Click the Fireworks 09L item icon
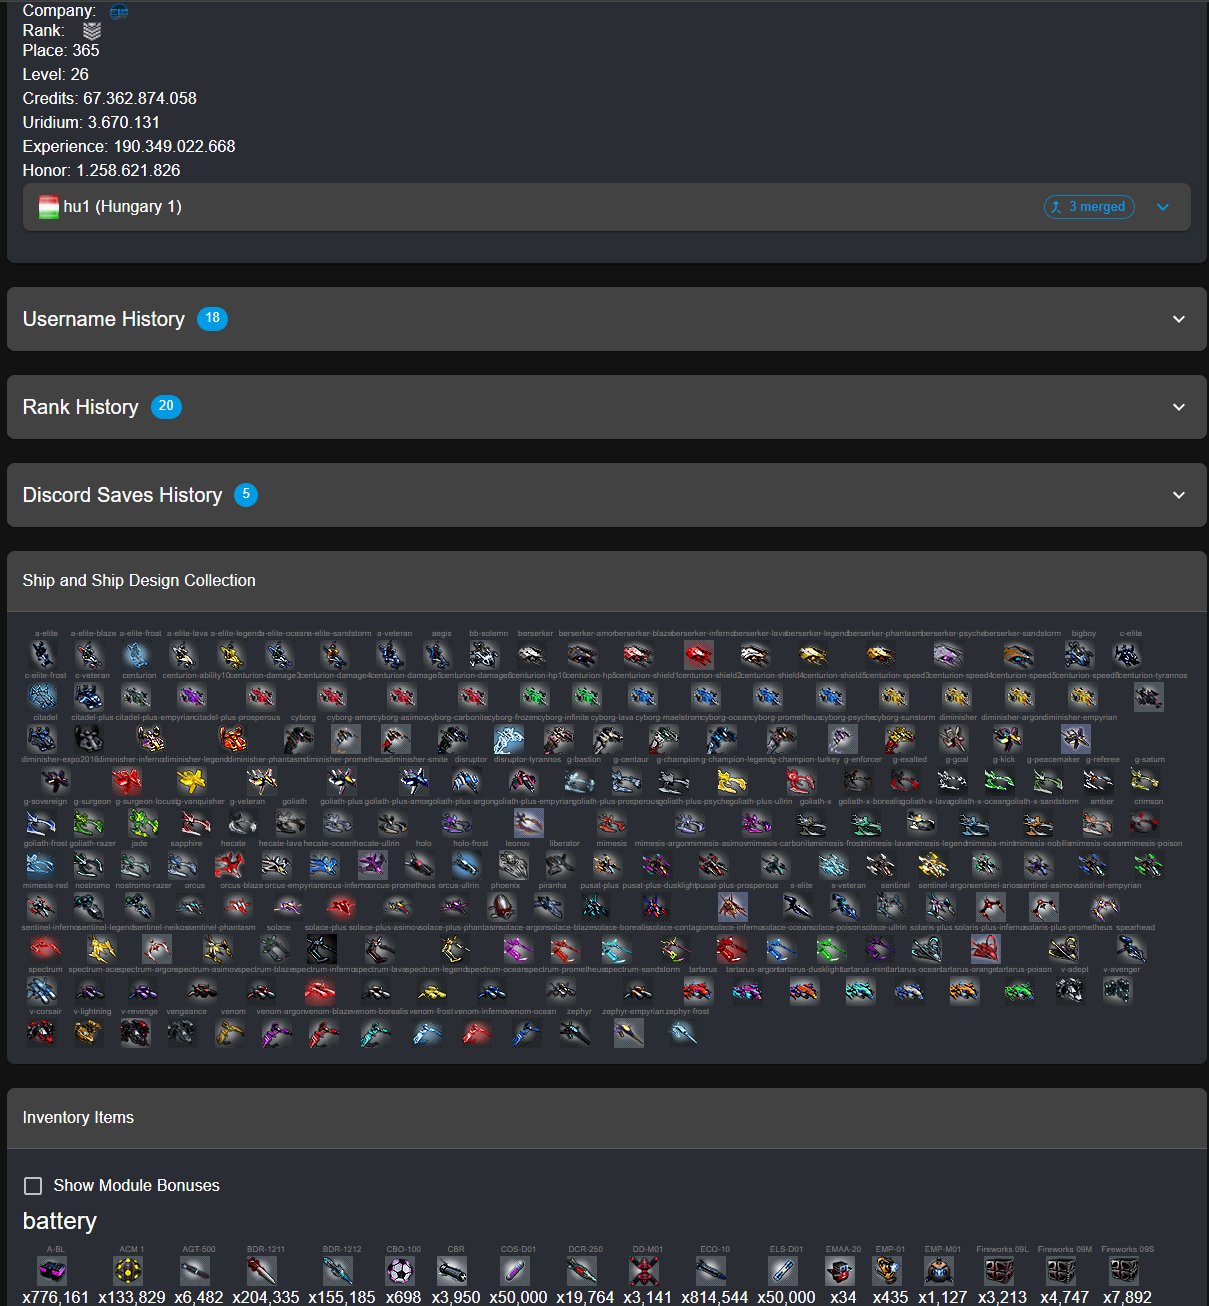 pyautogui.click(x=999, y=1271)
